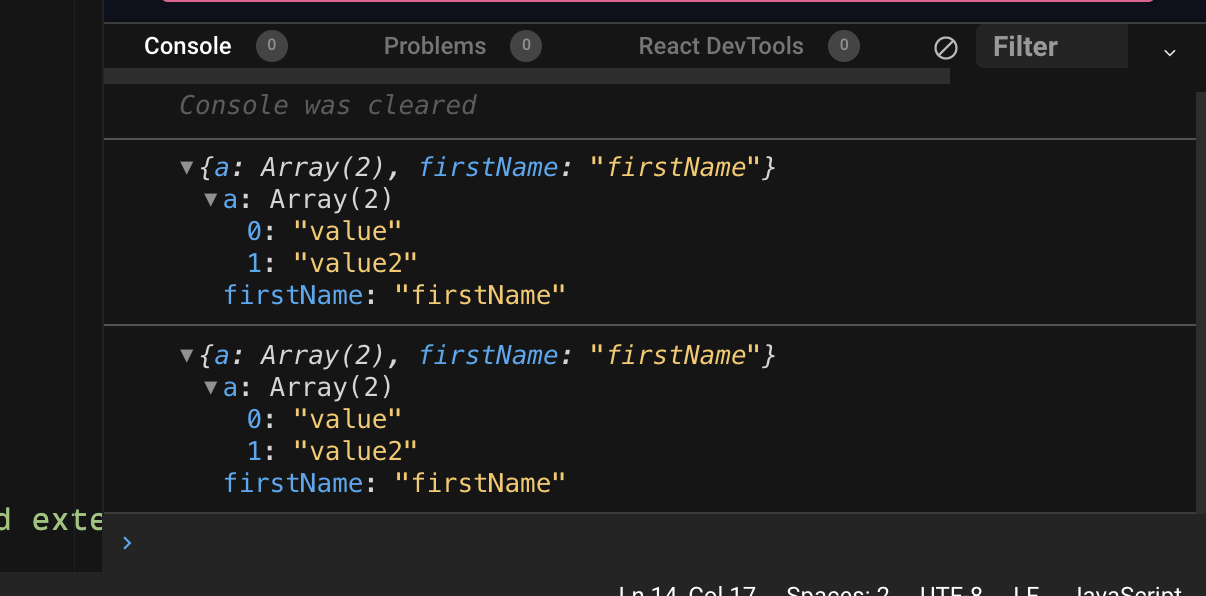Collapse 'a: Array(2)' in the first object
Viewport: 1206px width, 596px height.
[210, 199]
